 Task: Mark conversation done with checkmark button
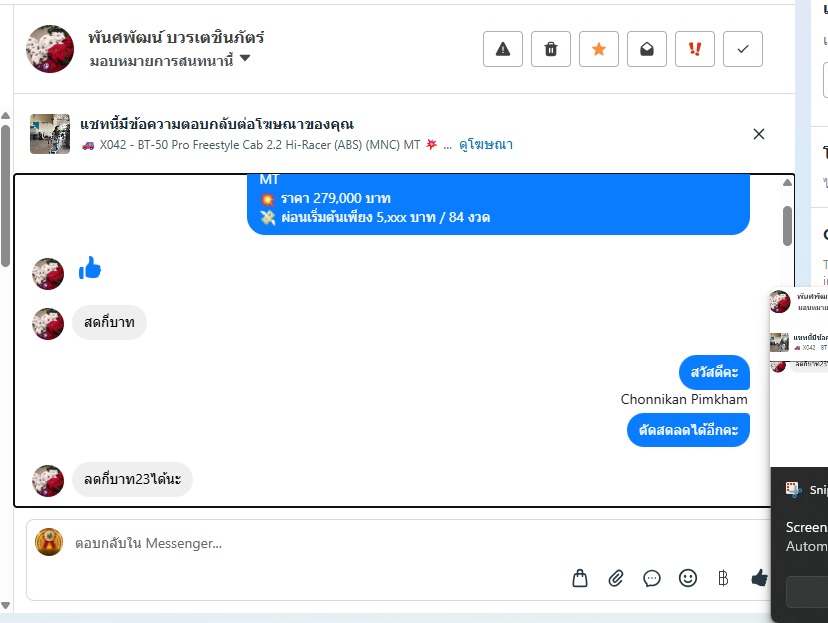tap(743, 49)
